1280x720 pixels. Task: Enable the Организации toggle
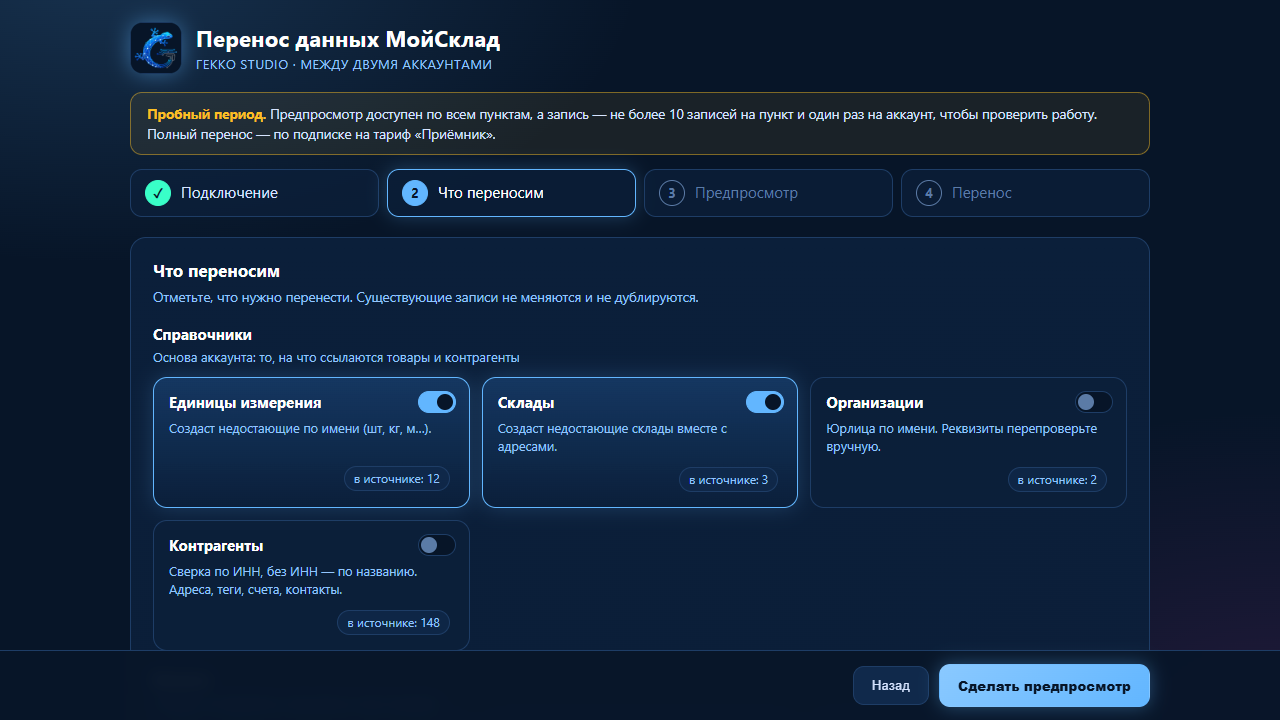[1093, 402]
